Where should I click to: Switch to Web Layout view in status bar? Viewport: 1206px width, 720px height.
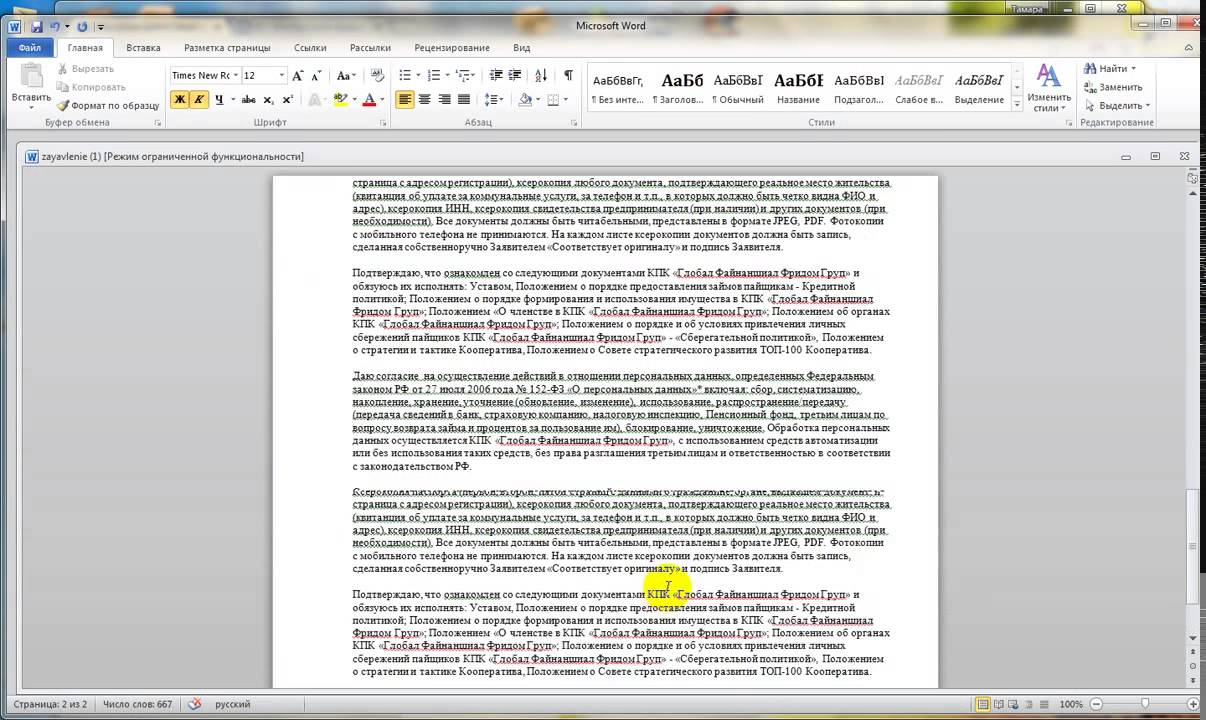click(x=1015, y=704)
